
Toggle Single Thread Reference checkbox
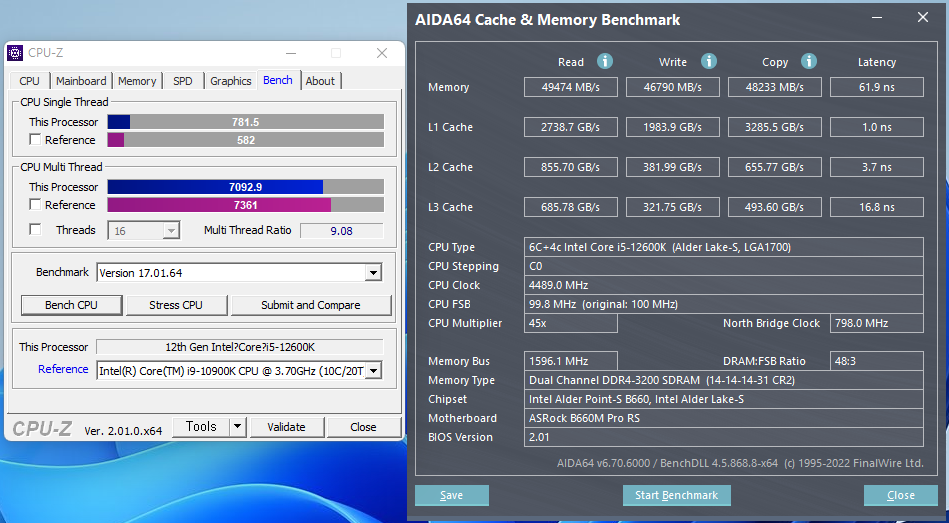pyautogui.click(x=35, y=140)
